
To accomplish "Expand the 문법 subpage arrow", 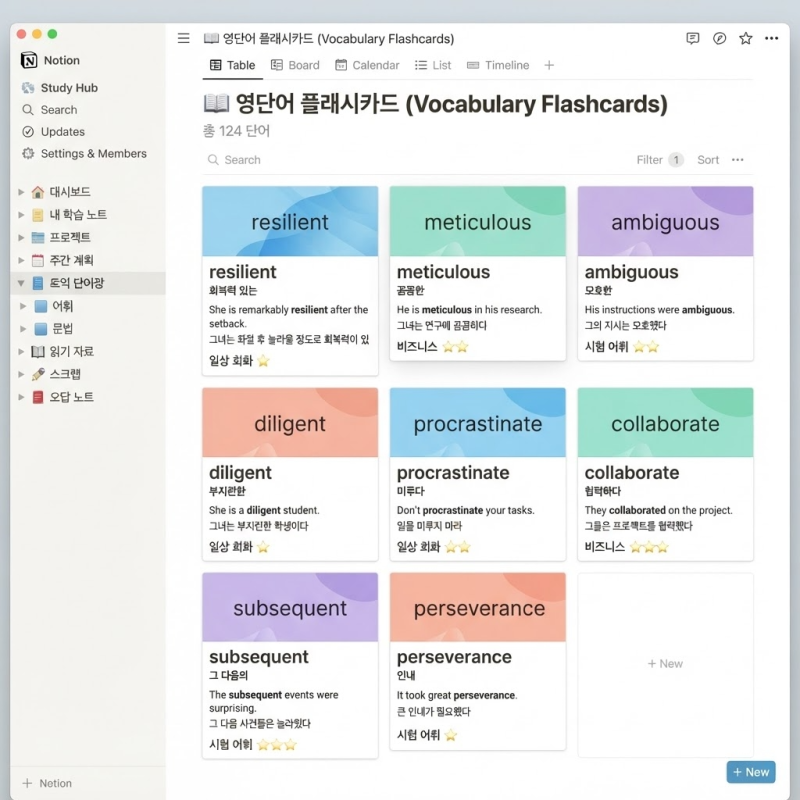I will [23, 329].
